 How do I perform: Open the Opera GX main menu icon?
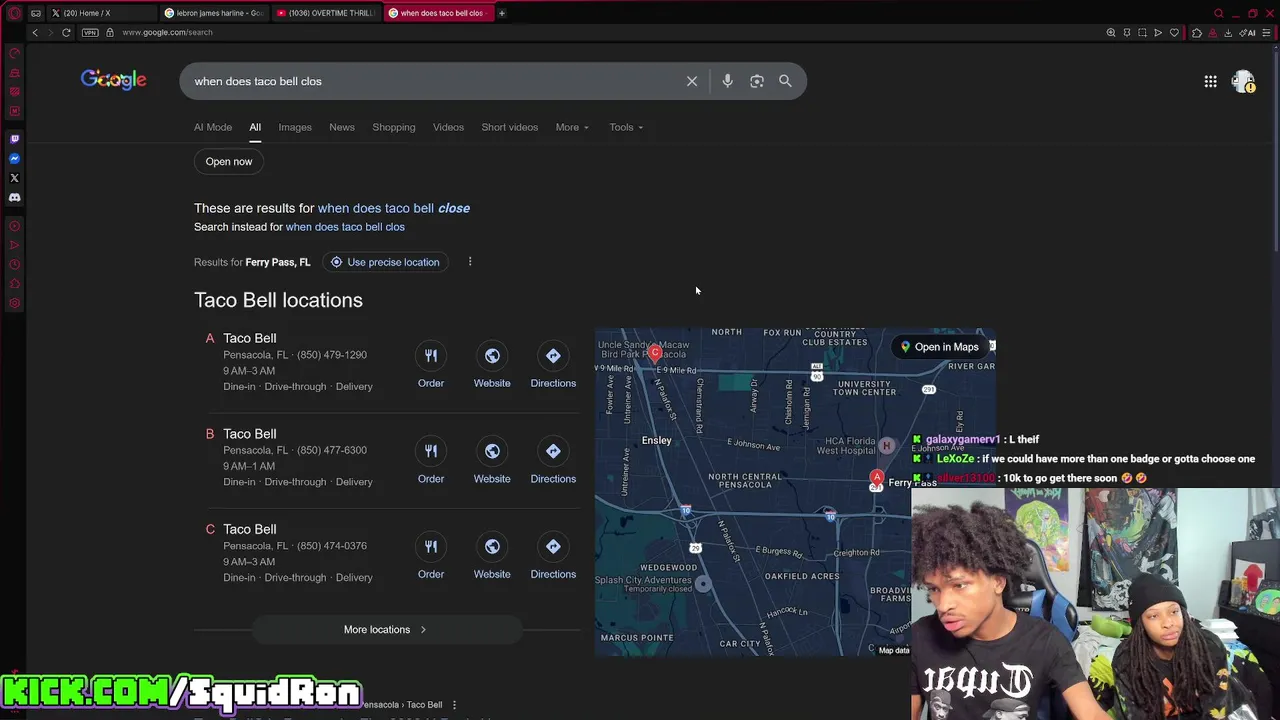(x=14, y=13)
